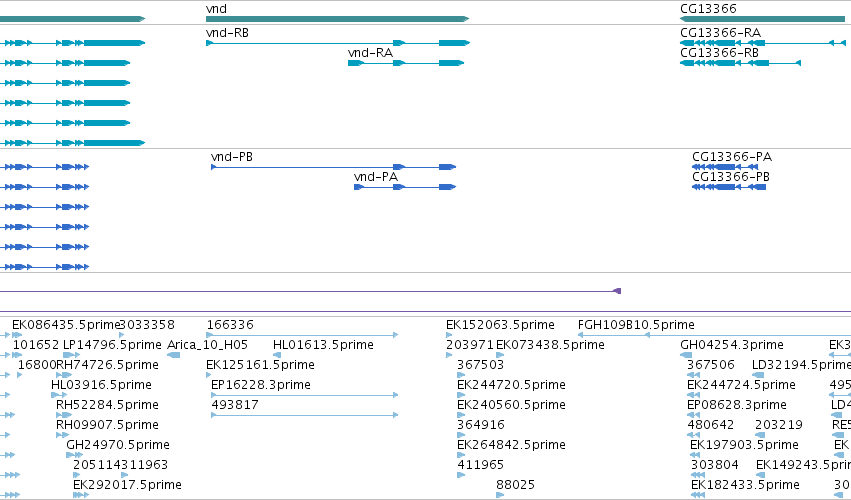Select feature 88025
The image size is (851, 500).
[x=515, y=485]
